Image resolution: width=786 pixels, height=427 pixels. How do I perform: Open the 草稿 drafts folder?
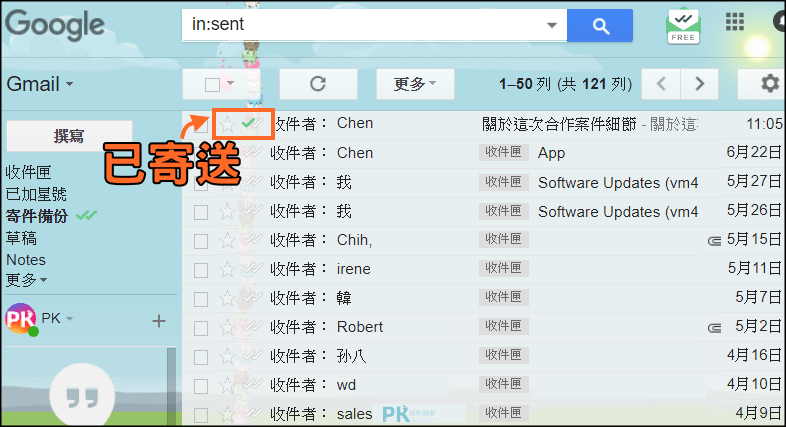click(21, 238)
